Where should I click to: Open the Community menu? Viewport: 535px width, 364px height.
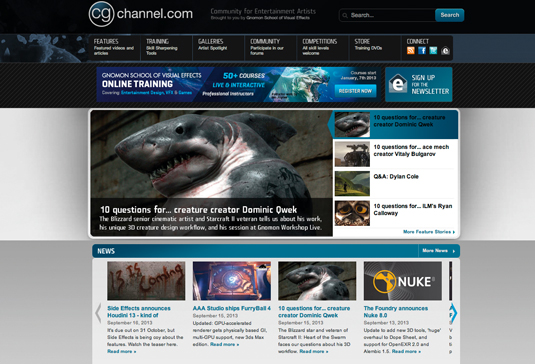point(271,47)
